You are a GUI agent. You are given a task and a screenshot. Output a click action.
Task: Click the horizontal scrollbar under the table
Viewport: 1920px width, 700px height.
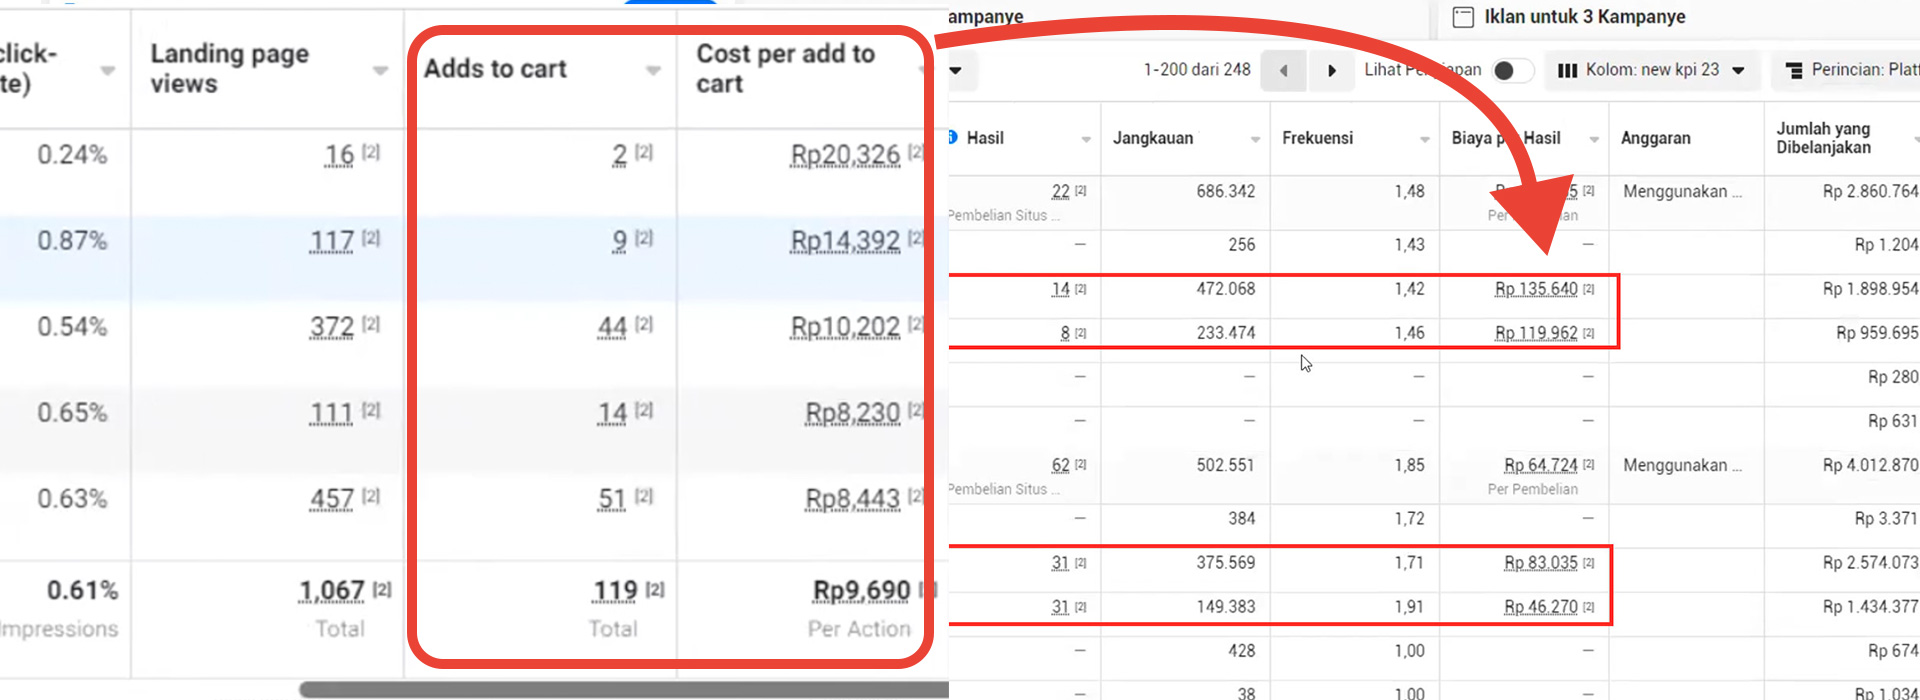[620, 690]
